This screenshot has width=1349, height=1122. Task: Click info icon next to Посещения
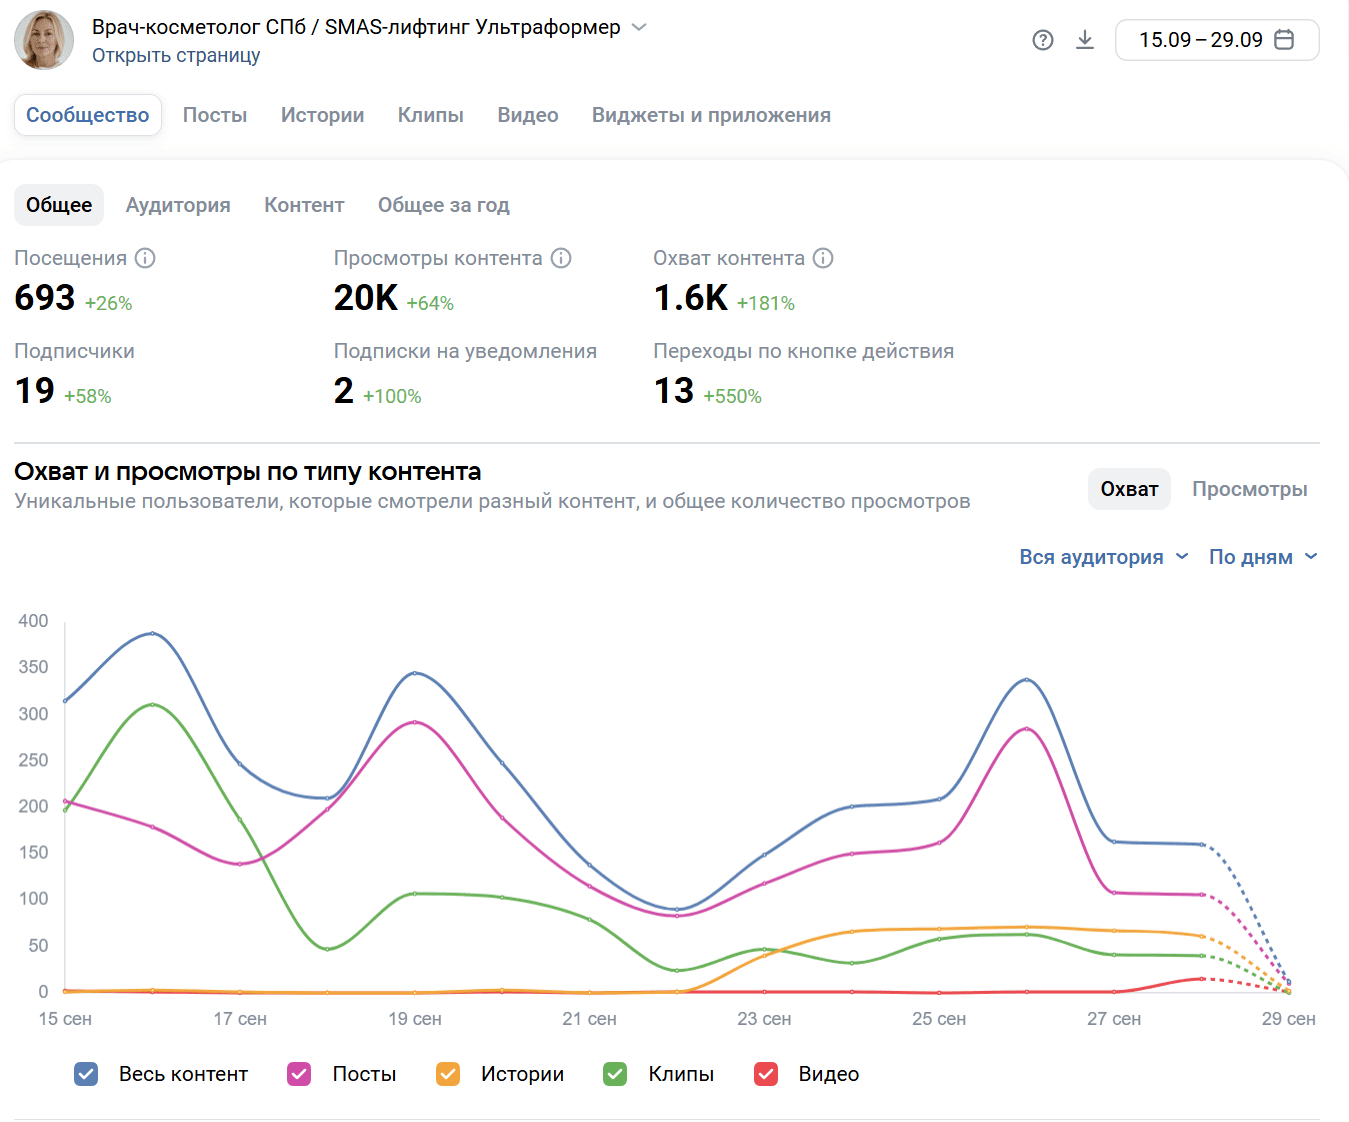point(145,258)
